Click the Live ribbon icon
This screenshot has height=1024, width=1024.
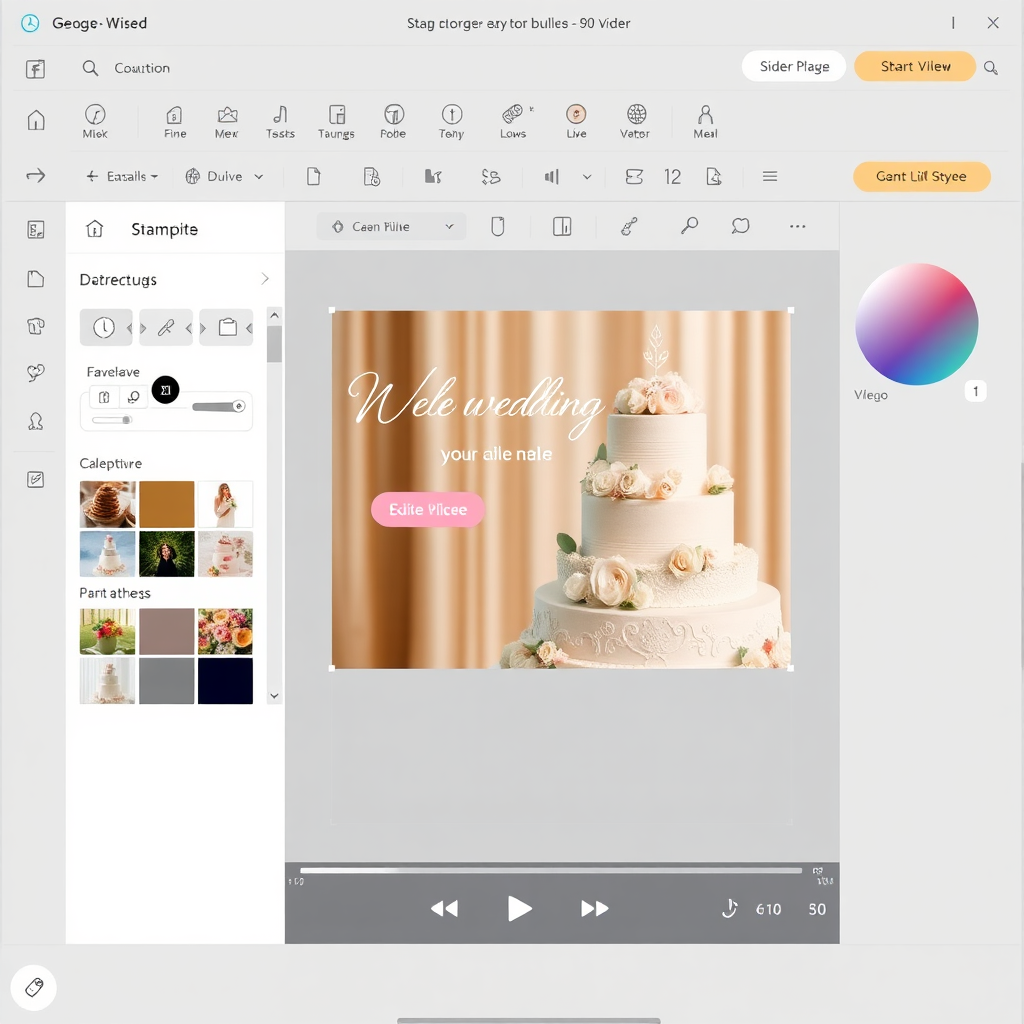pos(576,121)
